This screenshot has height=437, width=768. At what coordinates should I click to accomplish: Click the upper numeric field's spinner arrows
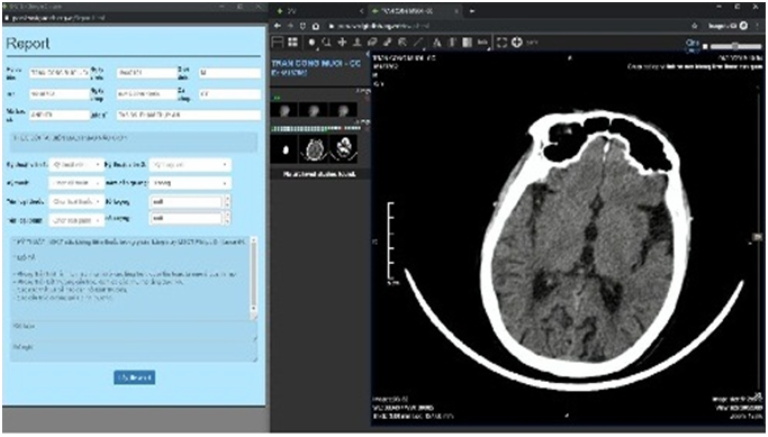pos(227,201)
